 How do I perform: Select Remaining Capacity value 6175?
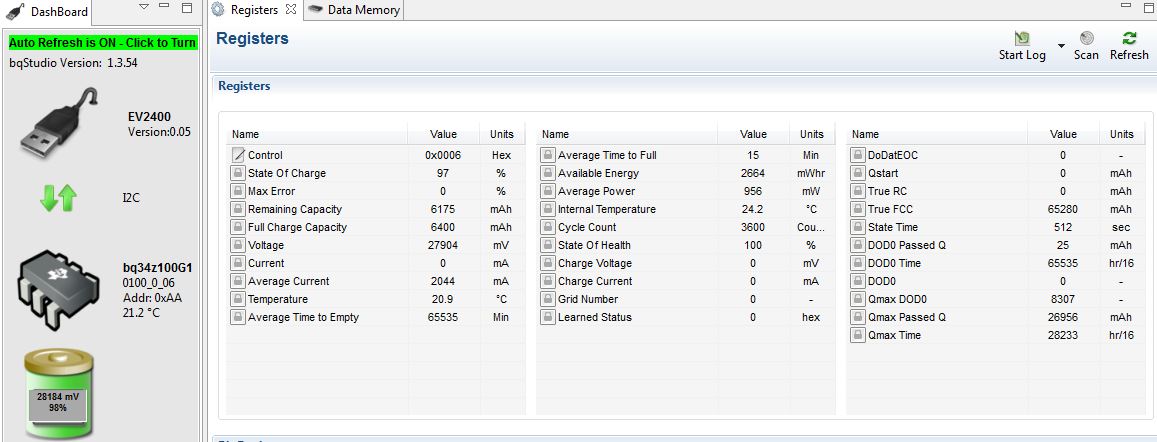tap(443, 209)
